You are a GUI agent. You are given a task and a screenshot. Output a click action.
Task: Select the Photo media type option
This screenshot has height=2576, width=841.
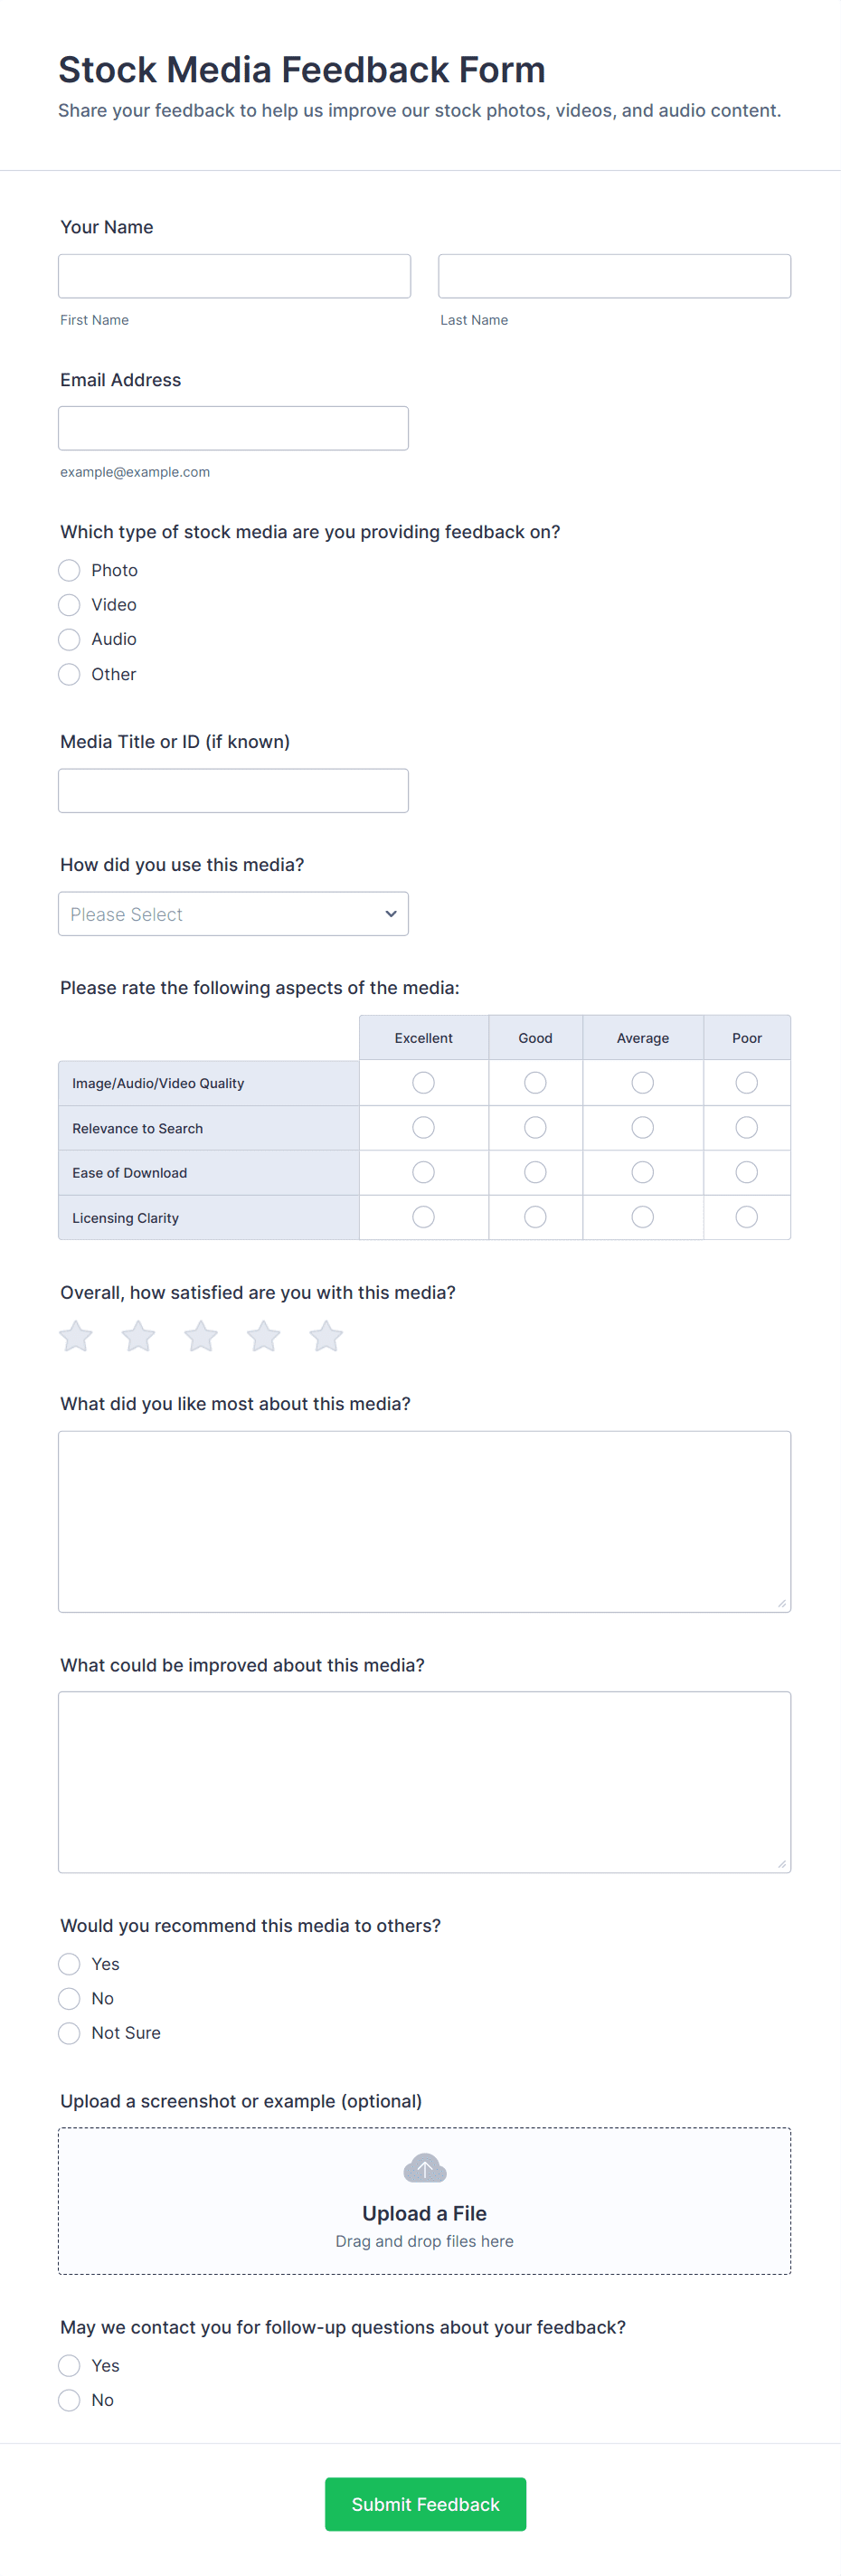pyautogui.click(x=69, y=570)
